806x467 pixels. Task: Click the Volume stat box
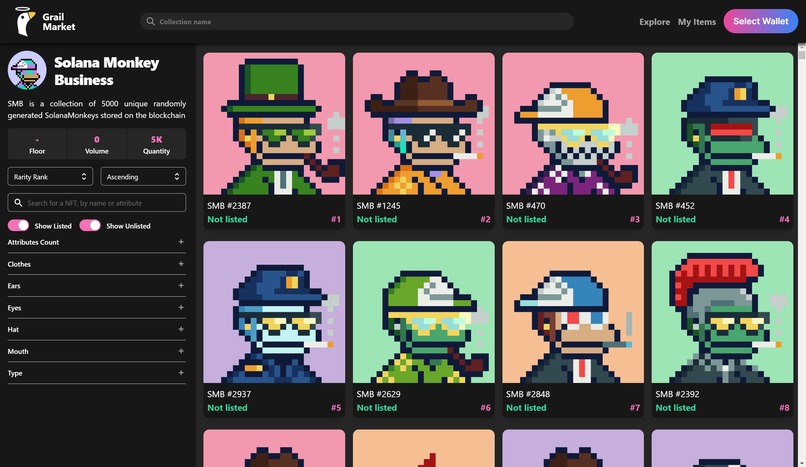(x=97, y=144)
